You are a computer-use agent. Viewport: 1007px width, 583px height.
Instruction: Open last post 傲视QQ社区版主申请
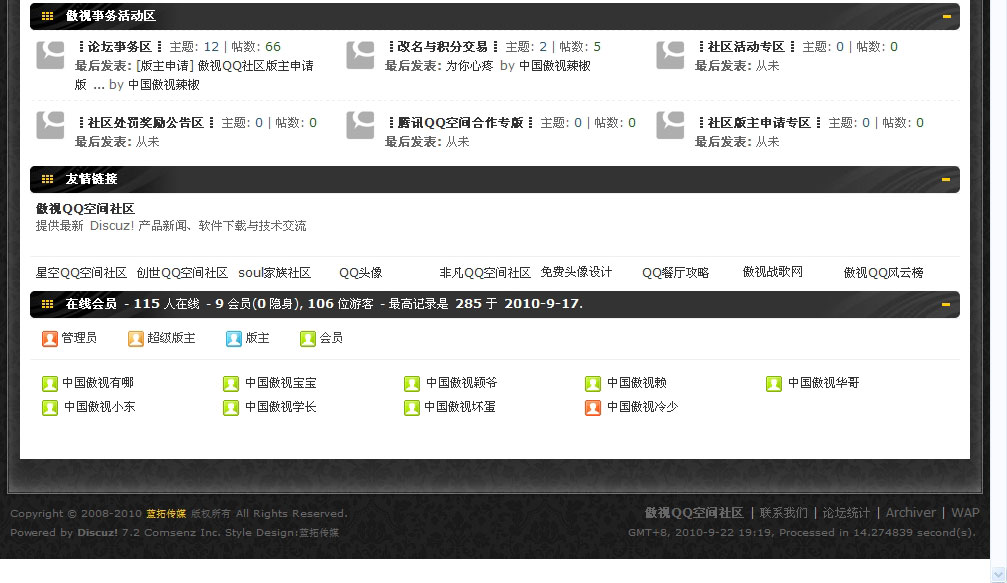pyautogui.click(x=225, y=65)
